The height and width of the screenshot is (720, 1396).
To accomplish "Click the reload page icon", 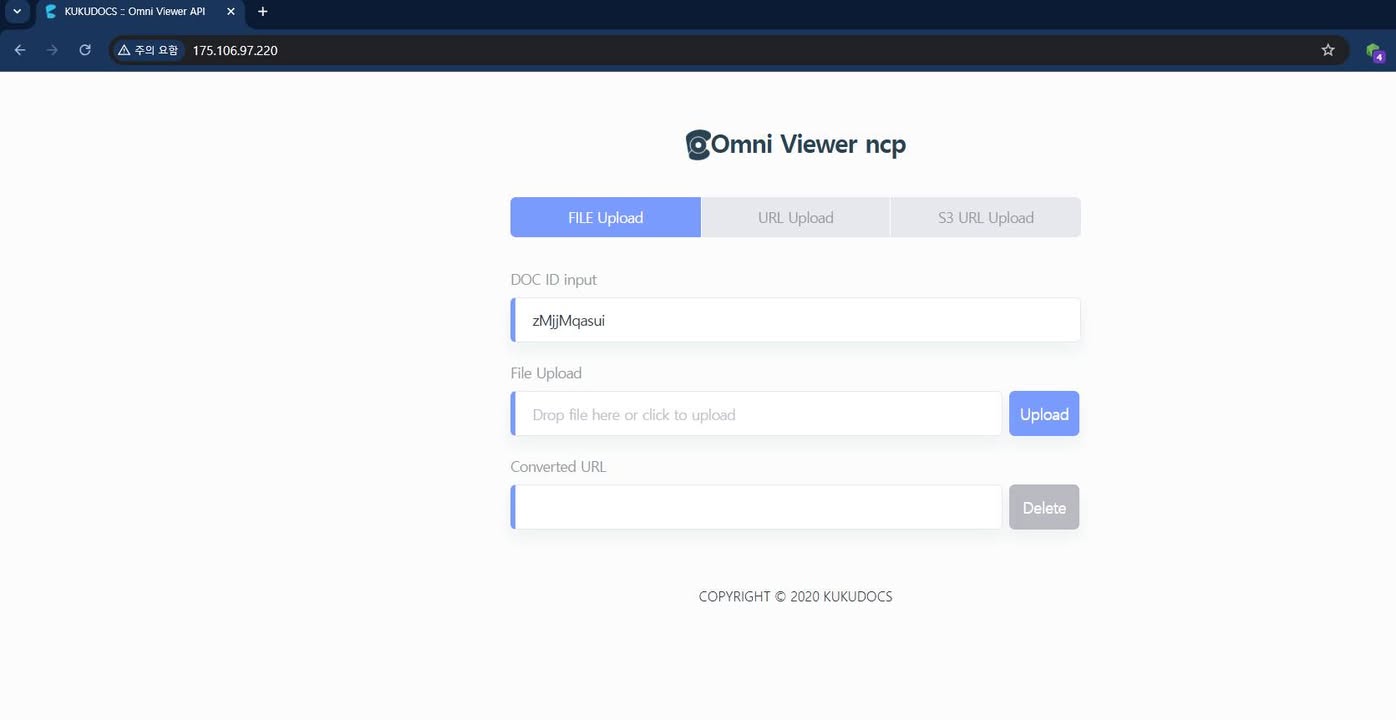I will pyautogui.click(x=85, y=50).
